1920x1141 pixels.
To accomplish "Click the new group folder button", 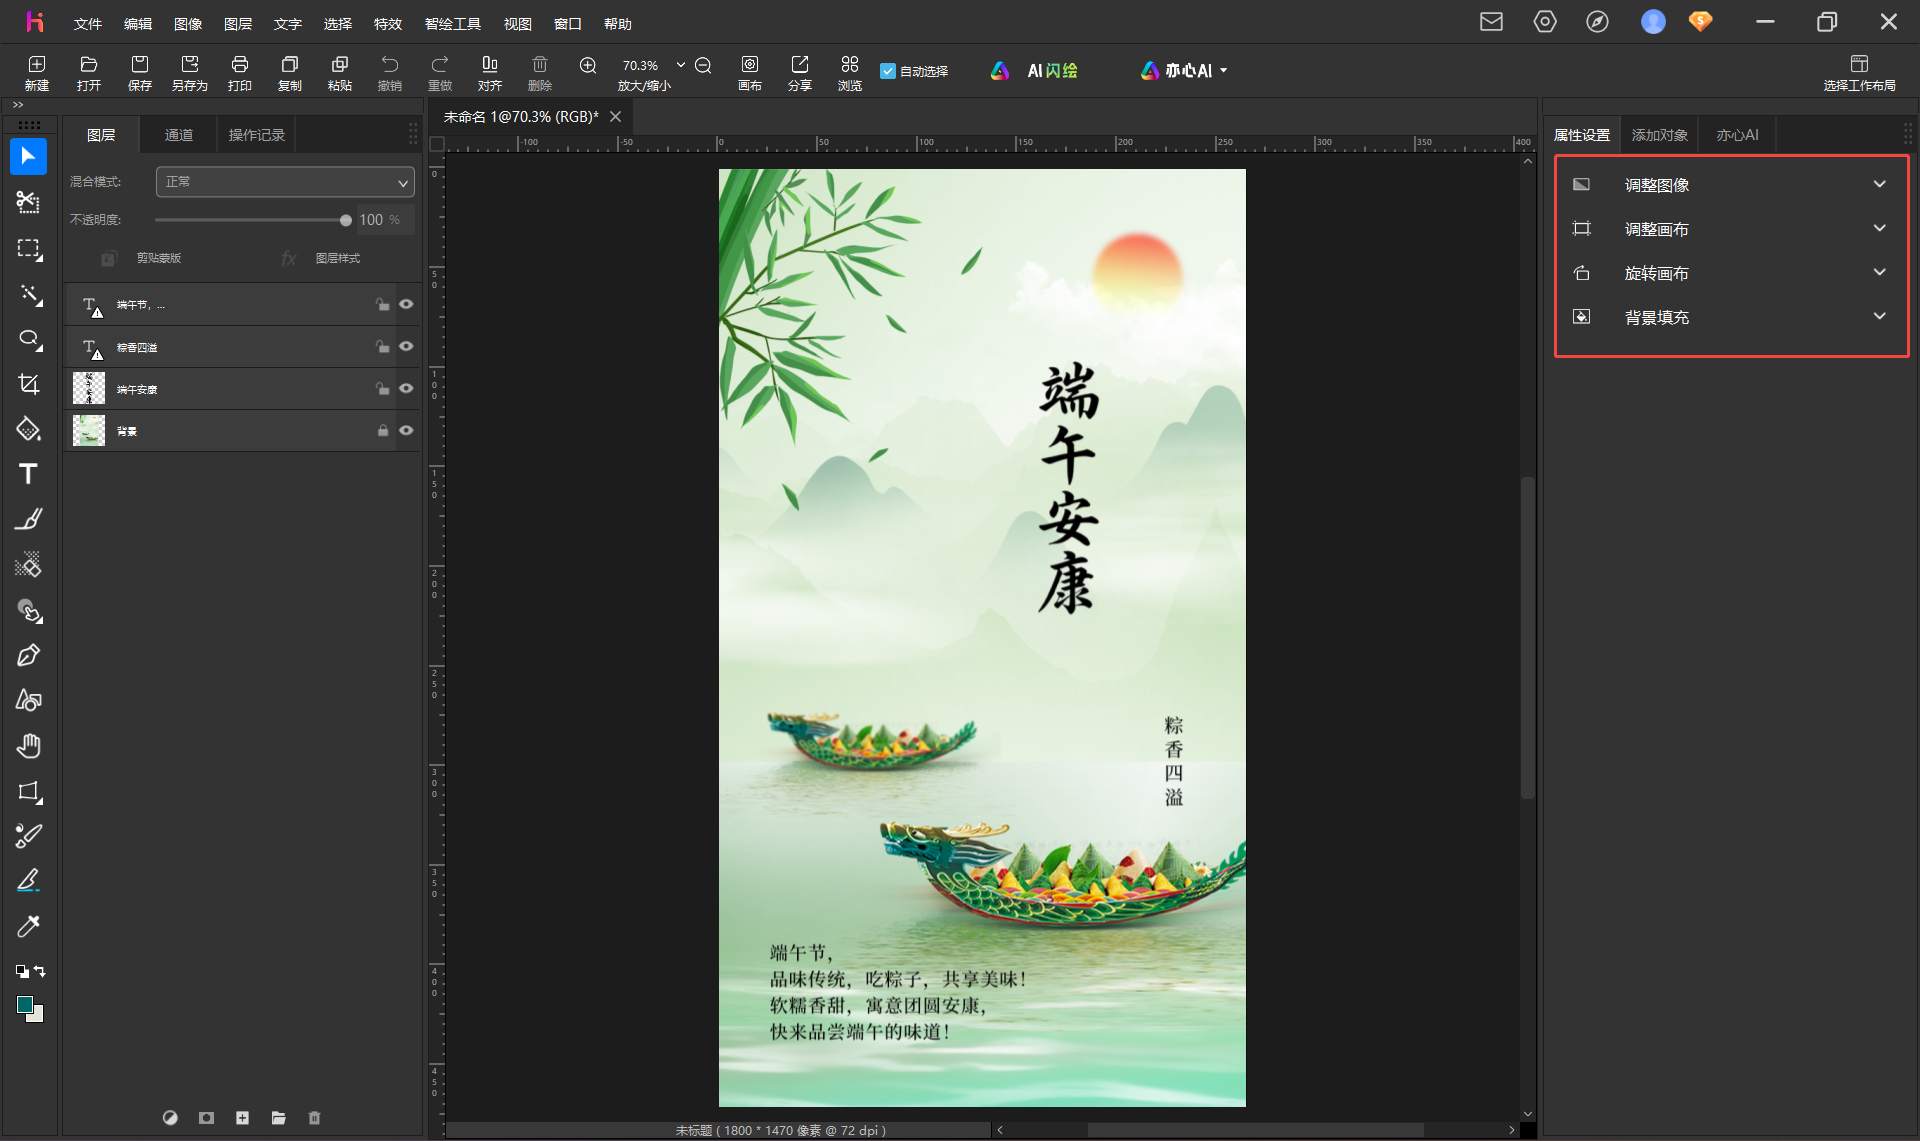I will tap(278, 1118).
